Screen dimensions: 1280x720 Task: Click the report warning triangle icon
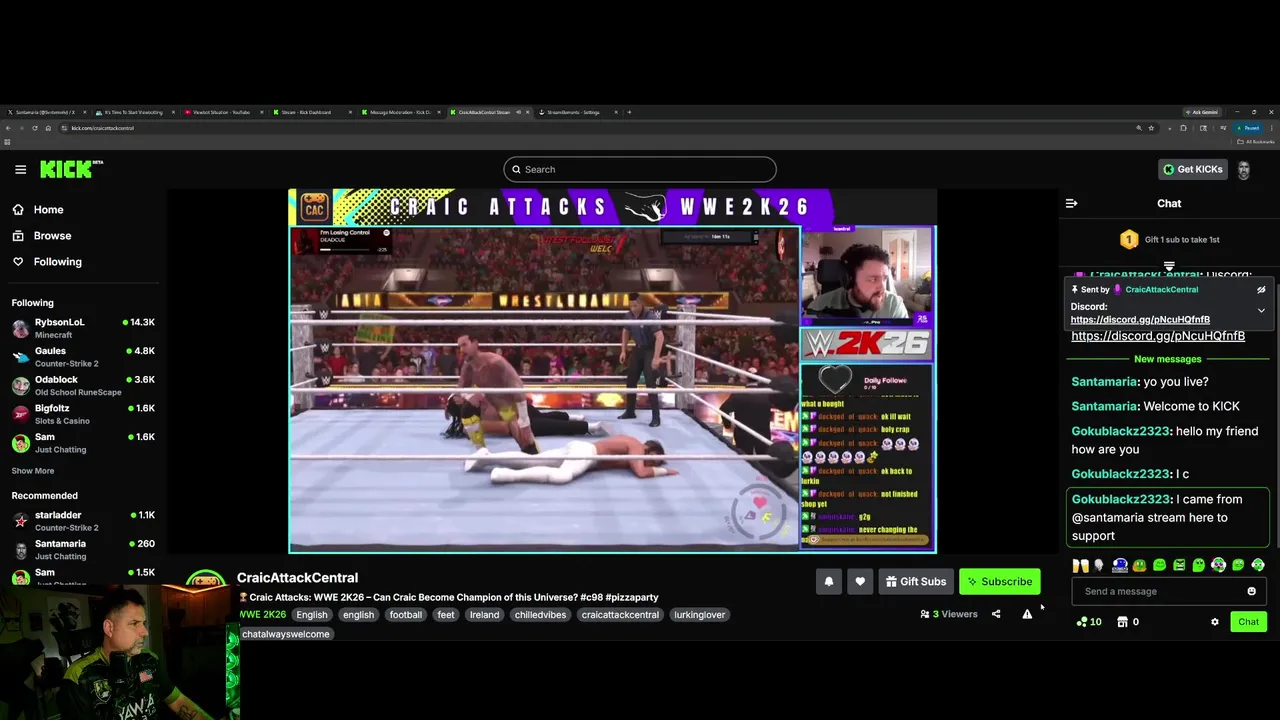click(x=1027, y=614)
